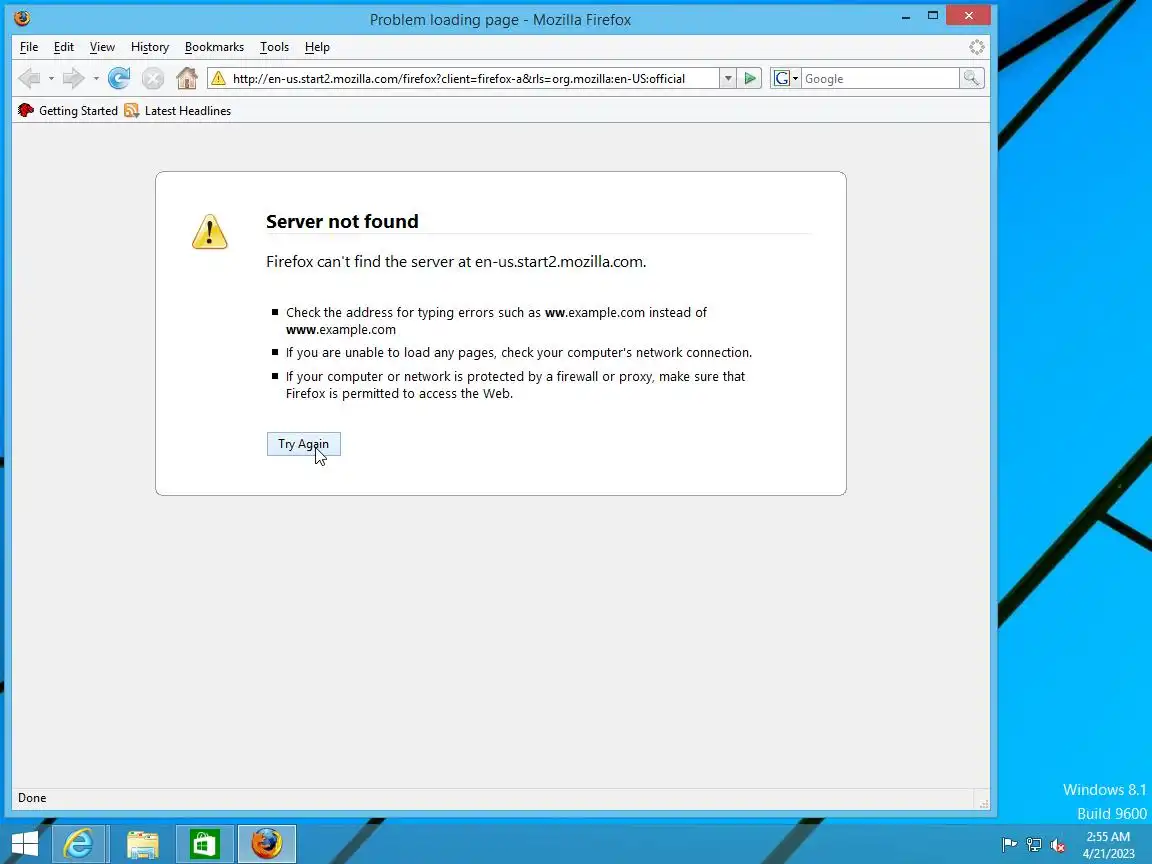
Task: Open the File menu
Action: 29,47
